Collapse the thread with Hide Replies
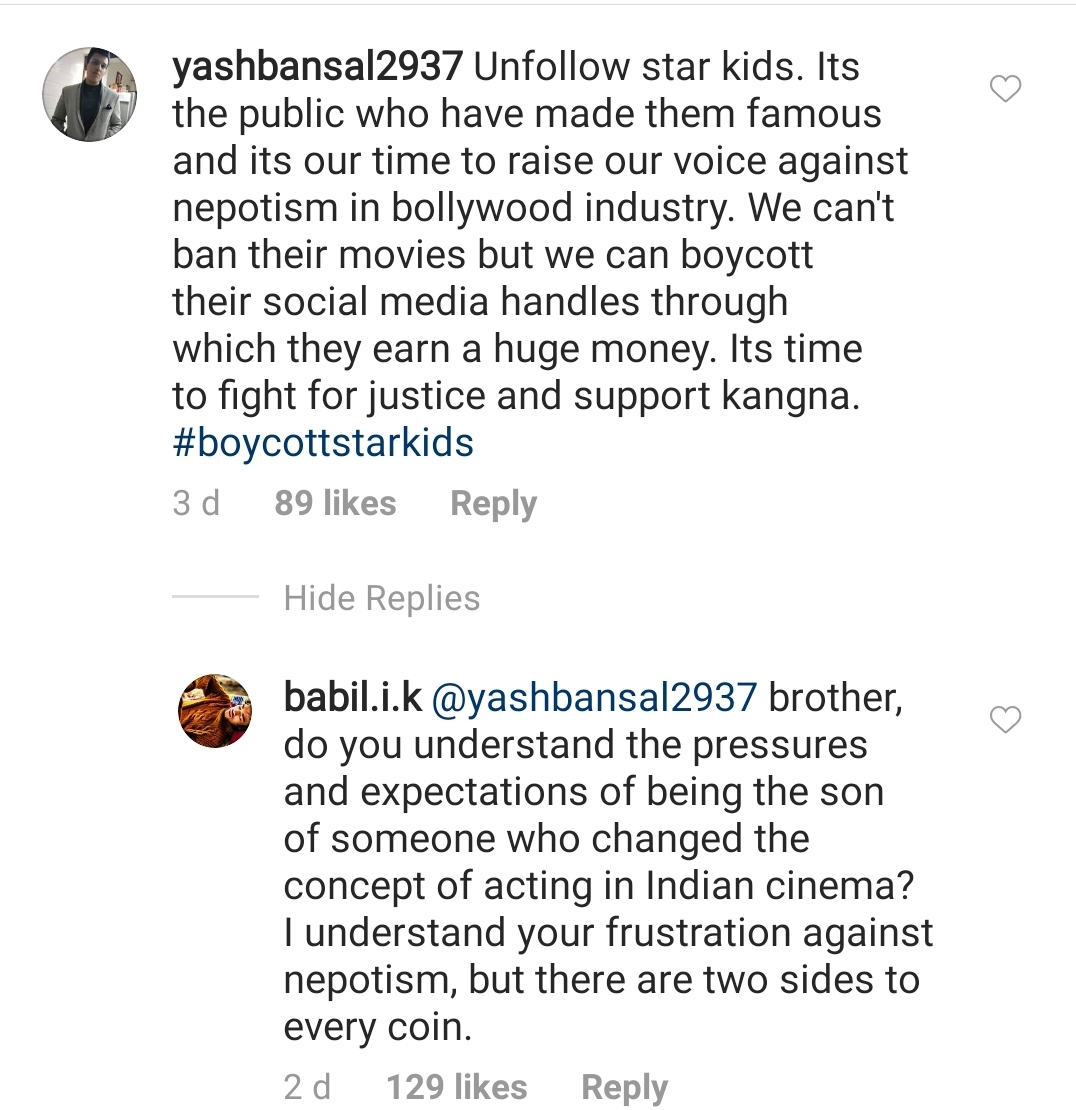1076x1110 pixels. pos(382,598)
